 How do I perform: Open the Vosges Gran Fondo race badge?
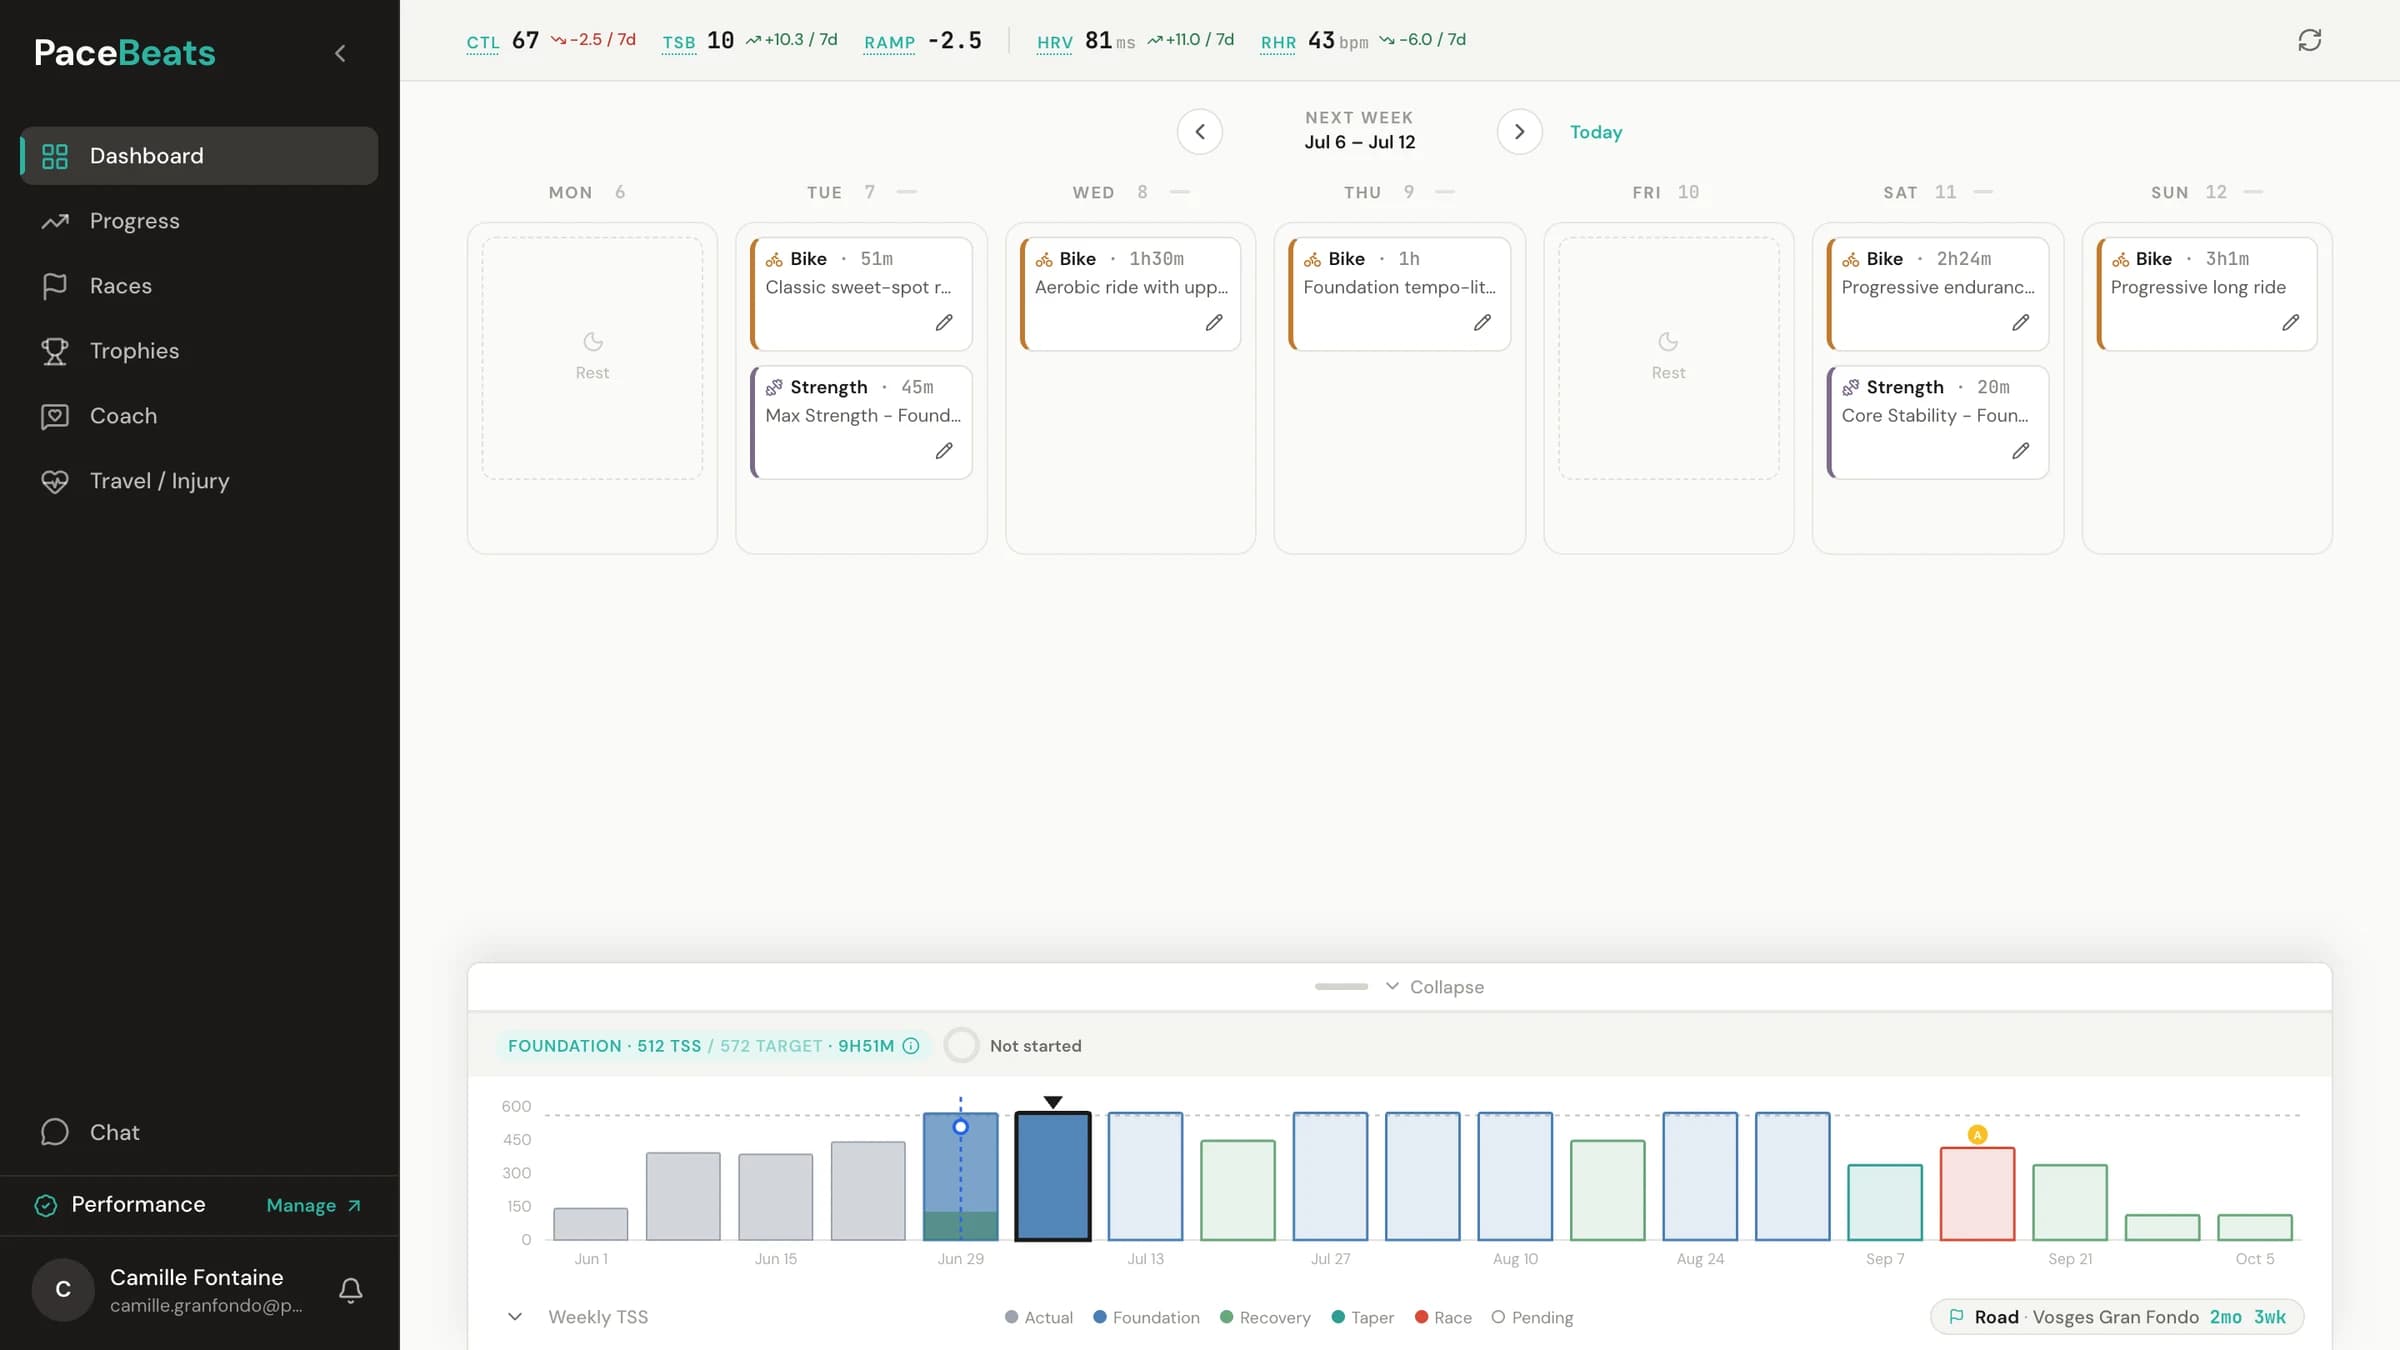pyautogui.click(x=2117, y=1317)
